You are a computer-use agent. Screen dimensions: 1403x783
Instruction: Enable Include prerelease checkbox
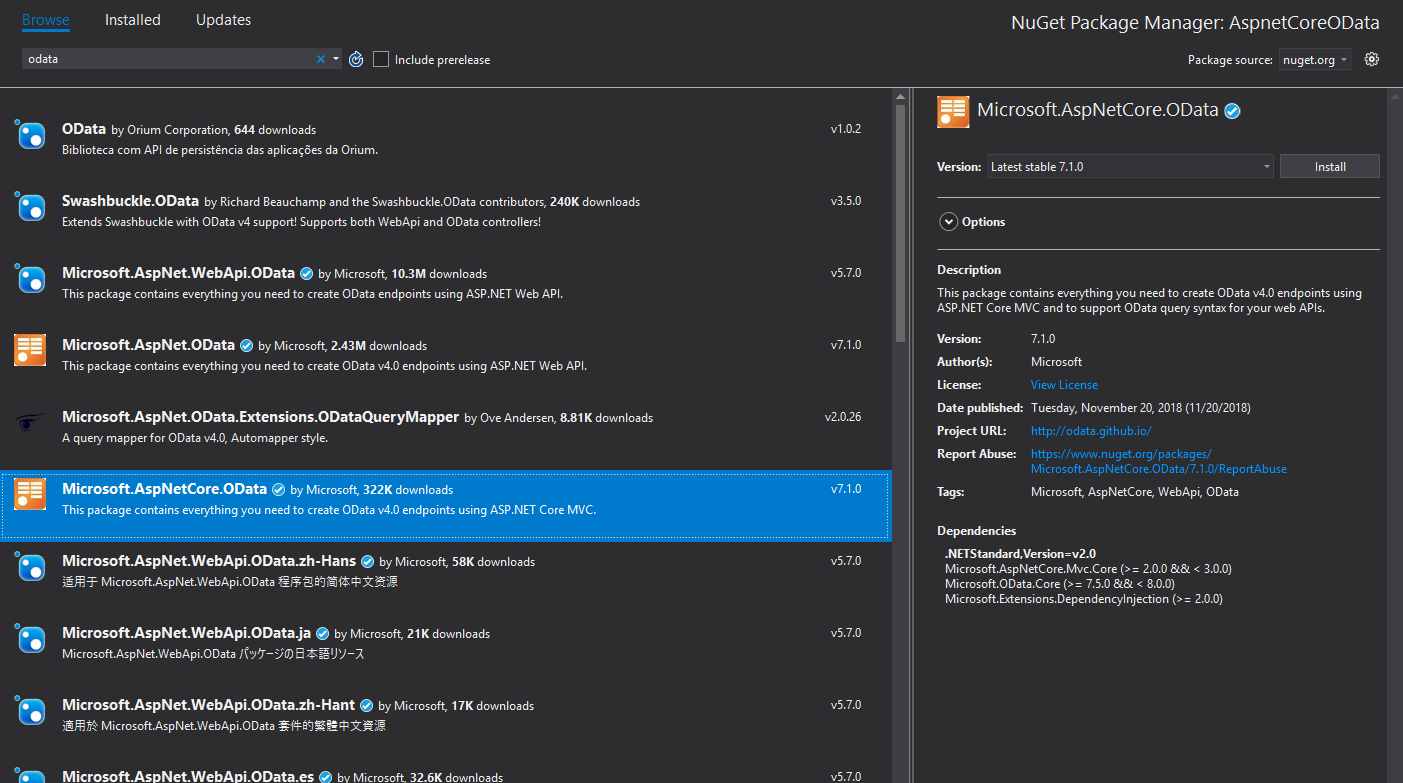(381, 59)
